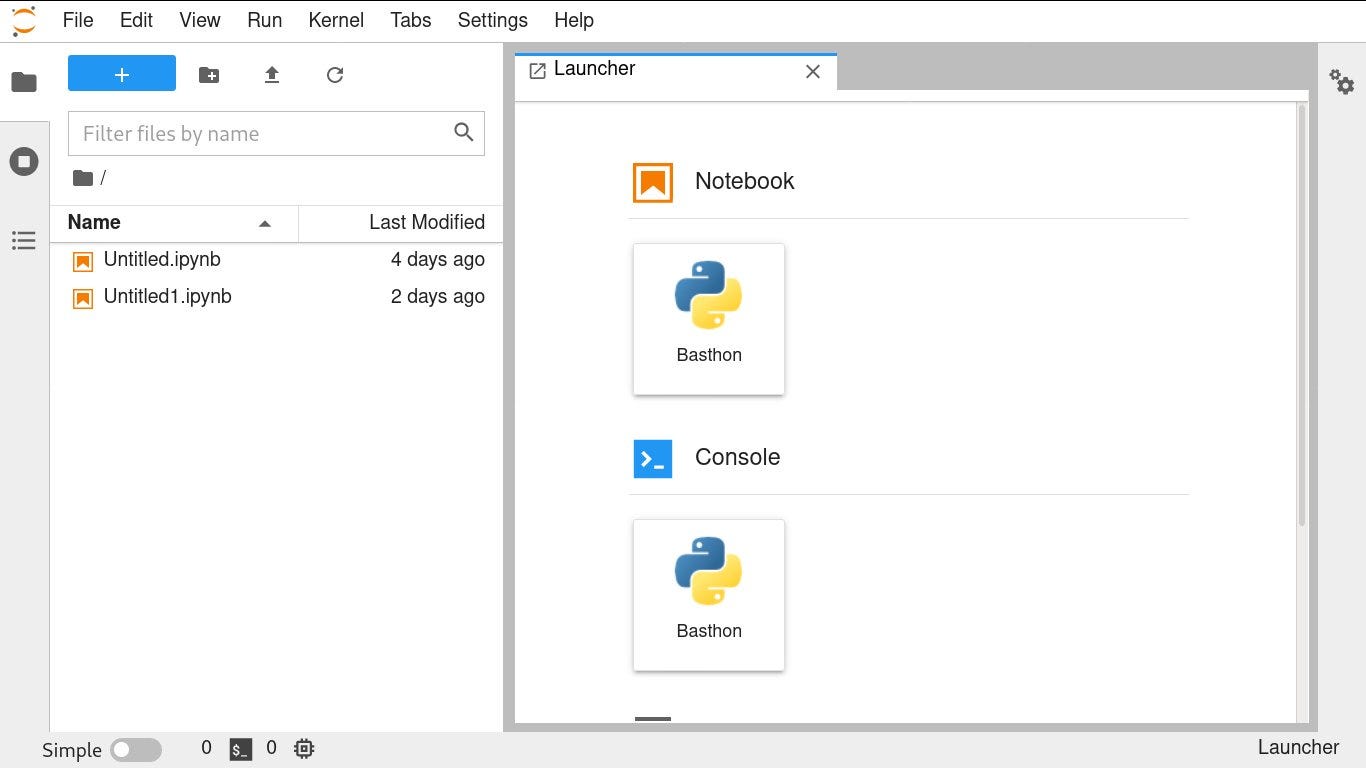Screen dimensions: 1366x768
Task: Sort files by Name column
Action: (93, 222)
